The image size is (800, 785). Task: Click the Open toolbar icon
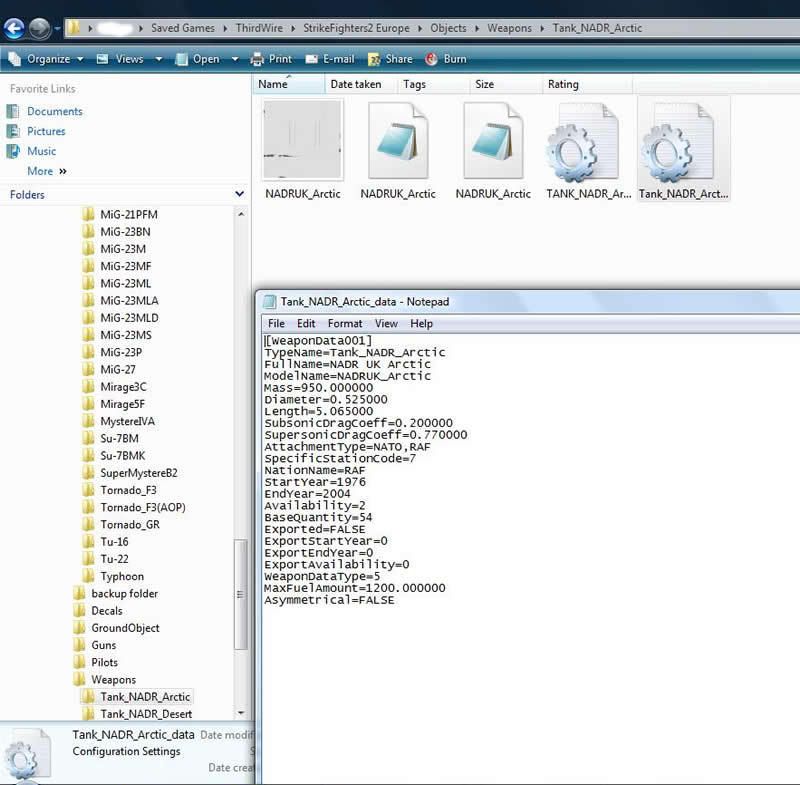pos(181,59)
